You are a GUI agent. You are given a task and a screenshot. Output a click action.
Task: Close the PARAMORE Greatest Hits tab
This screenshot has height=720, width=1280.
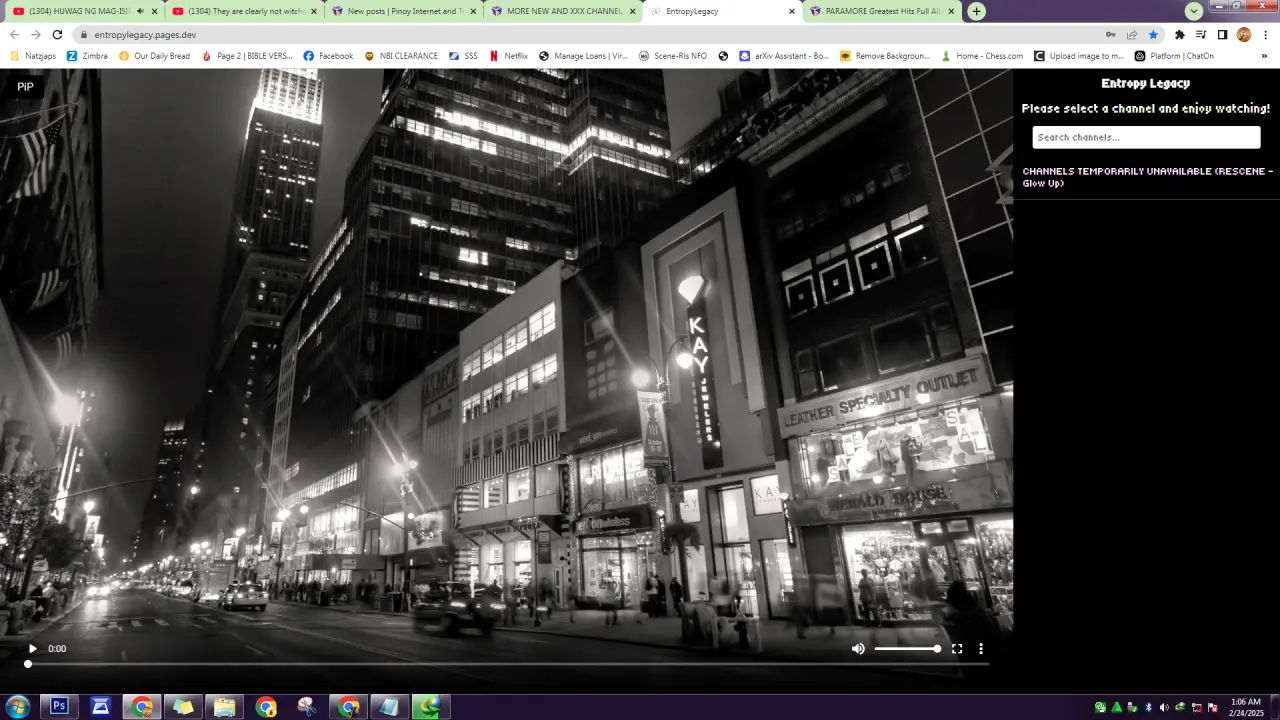coord(951,11)
